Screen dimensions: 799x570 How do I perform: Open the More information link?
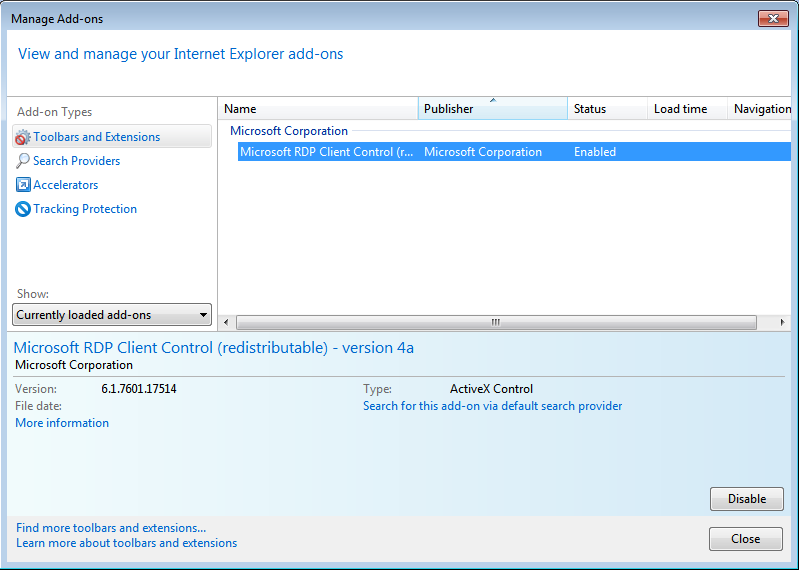pyautogui.click(x=62, y=423)
